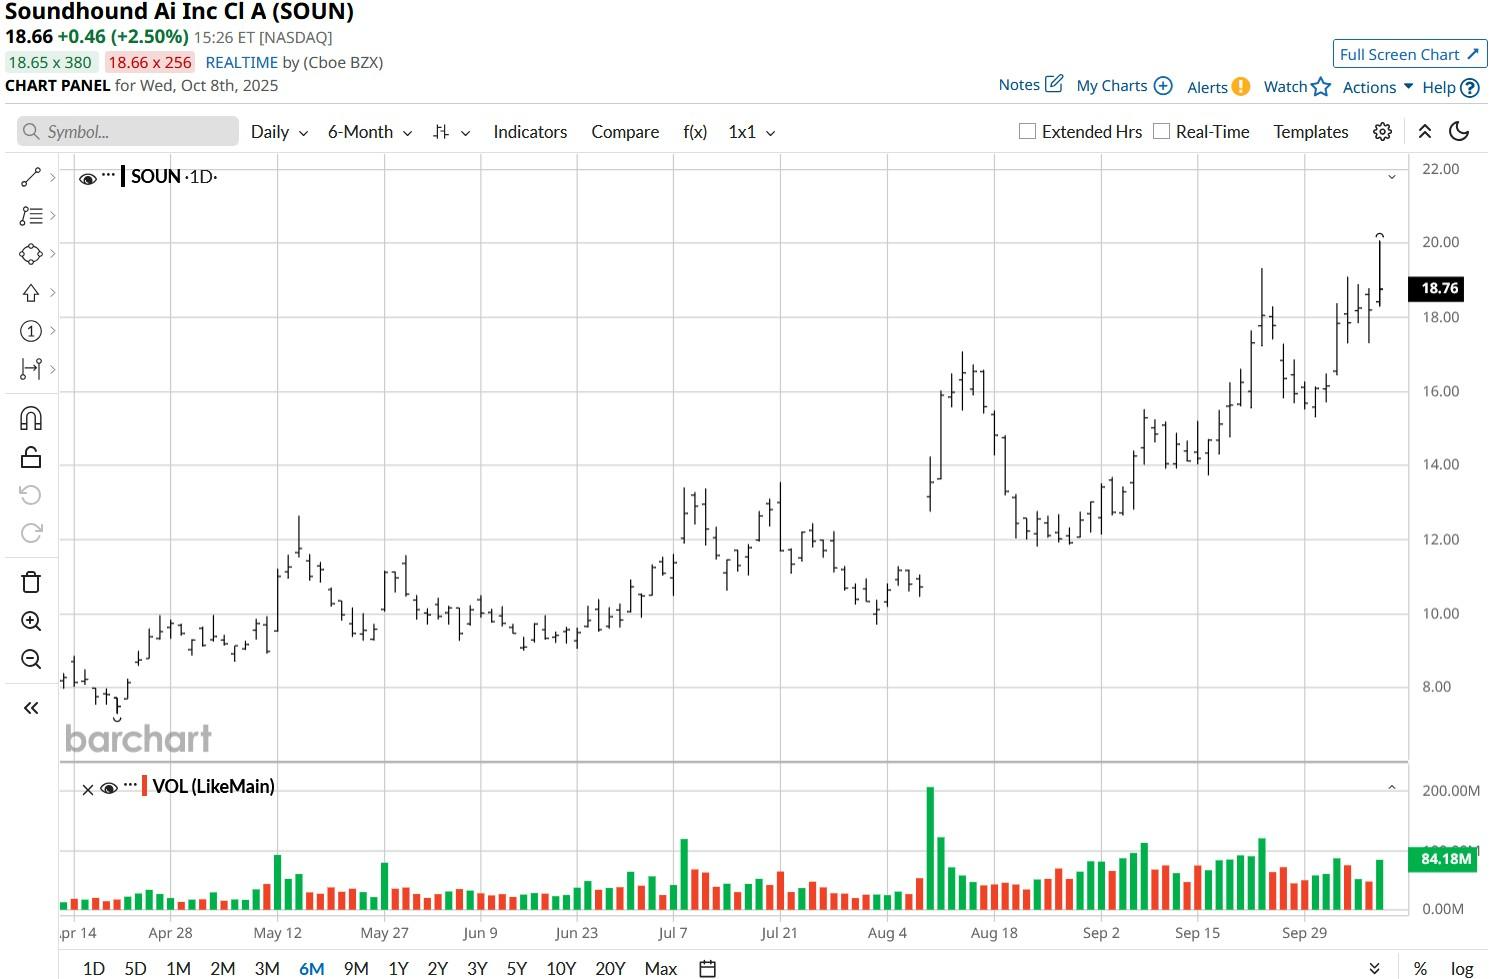Zoom out using the magnifier minus icon
The width and height of the screenshot is (1491, 979).
point(31,659)
